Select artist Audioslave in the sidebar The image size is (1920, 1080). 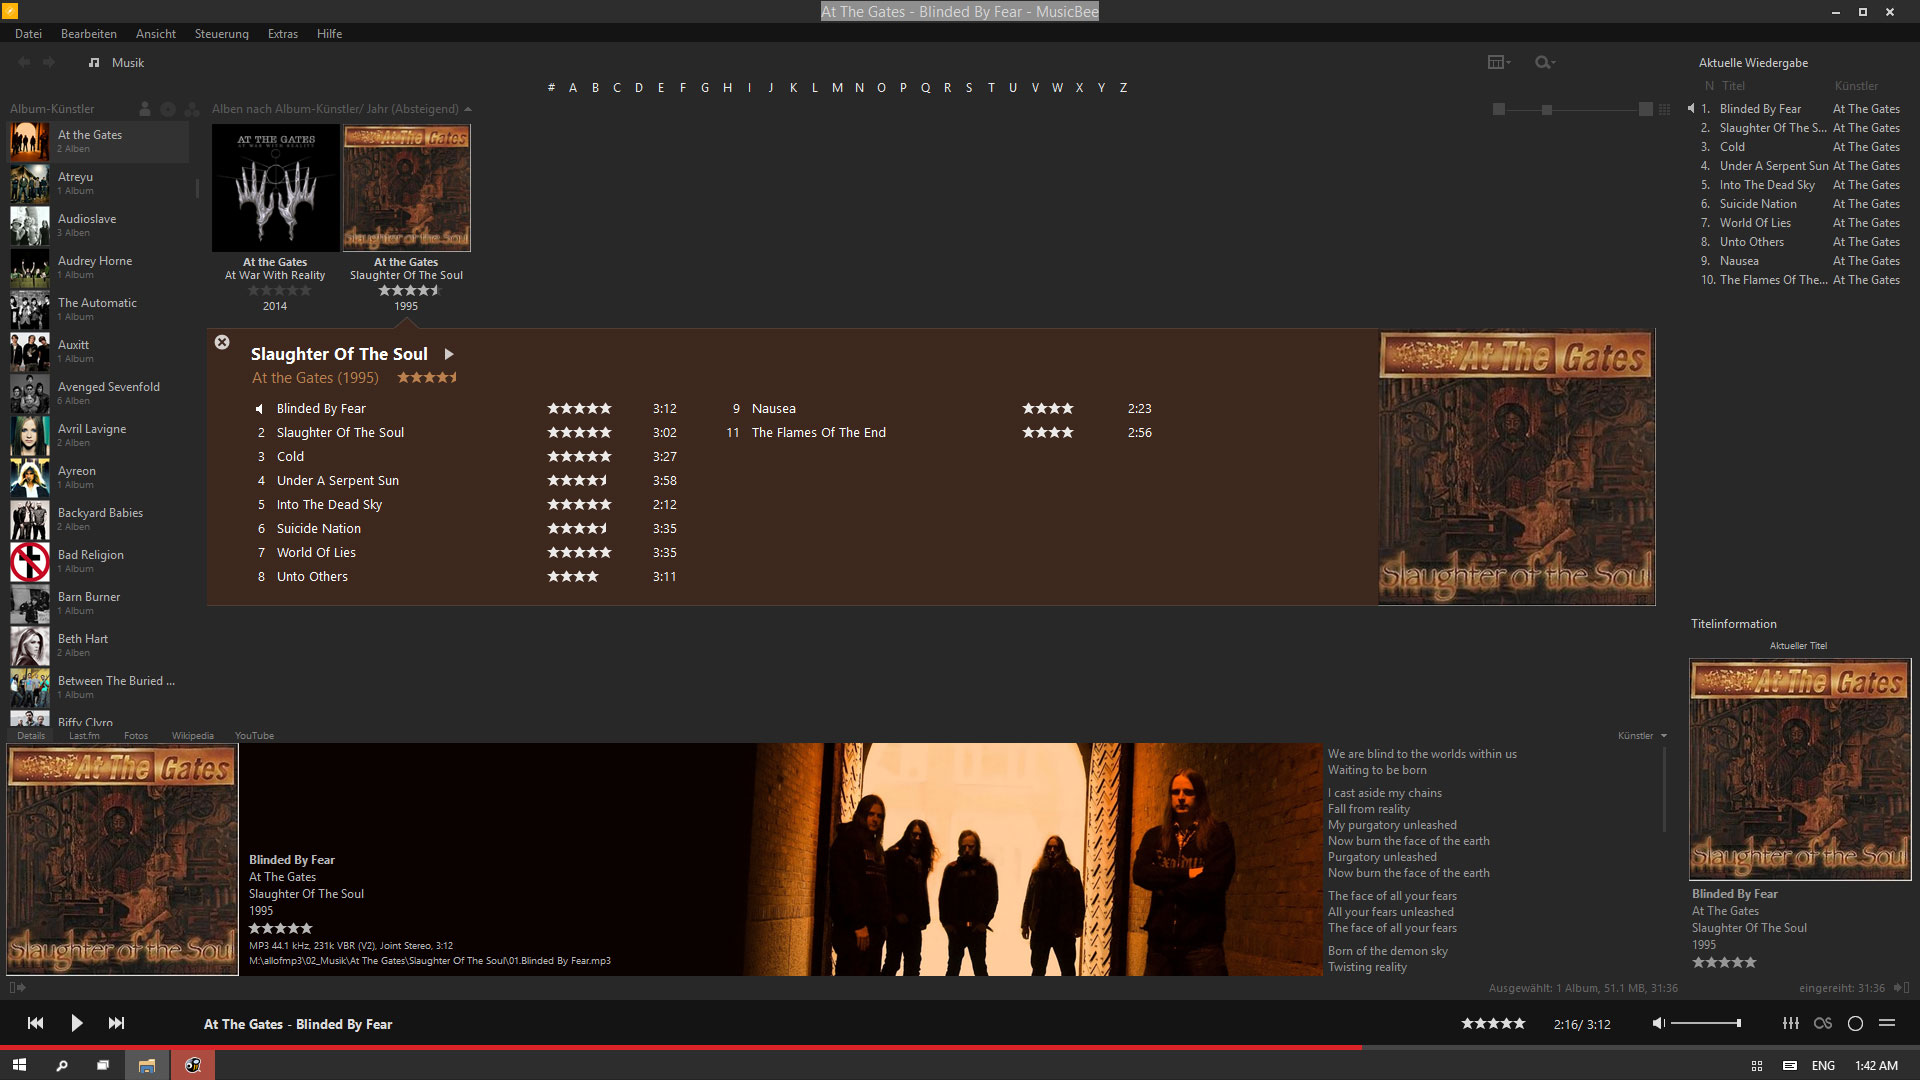(98, 226)
